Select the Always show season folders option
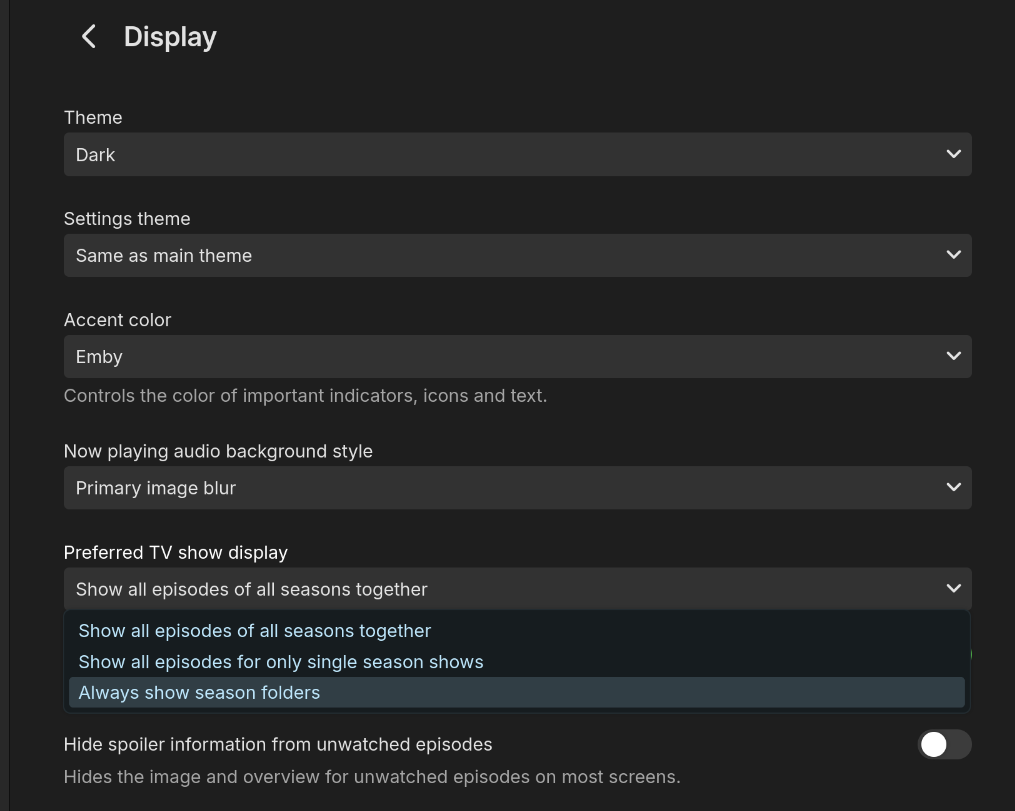The width and height of the screenshot is (1015, 811). click(x=199, y=692)
